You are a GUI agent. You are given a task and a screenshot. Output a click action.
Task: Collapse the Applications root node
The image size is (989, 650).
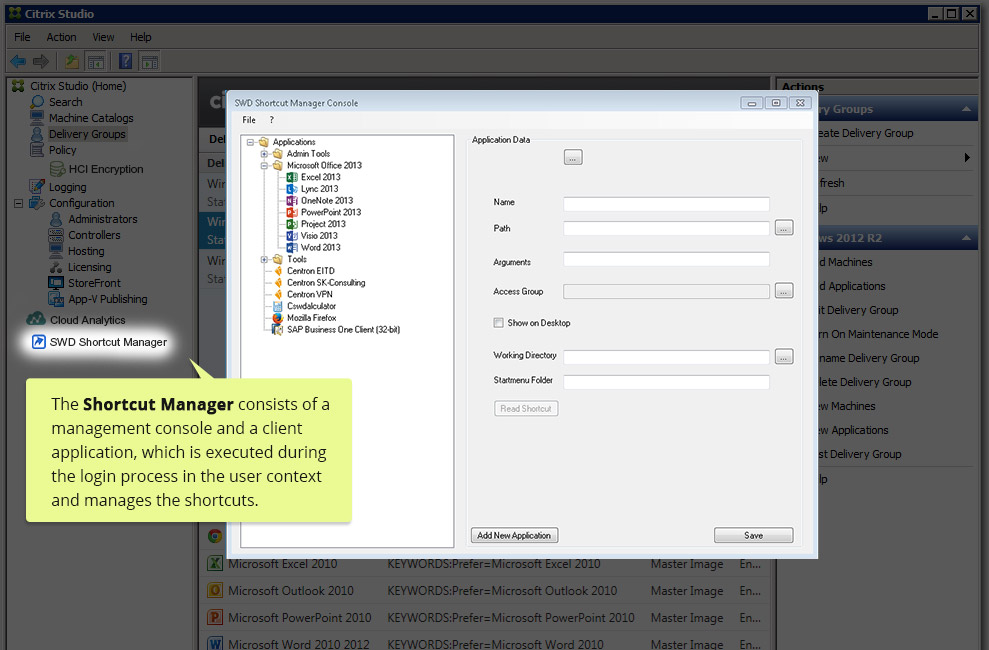coord(250,142)
